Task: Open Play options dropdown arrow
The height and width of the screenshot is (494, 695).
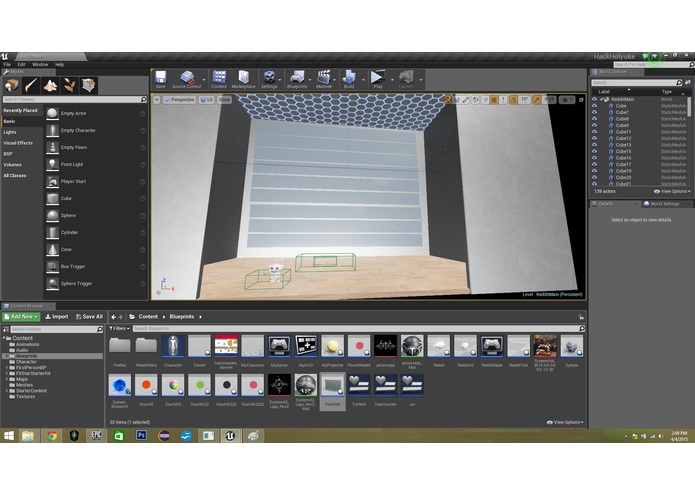Action: (392, 80)
